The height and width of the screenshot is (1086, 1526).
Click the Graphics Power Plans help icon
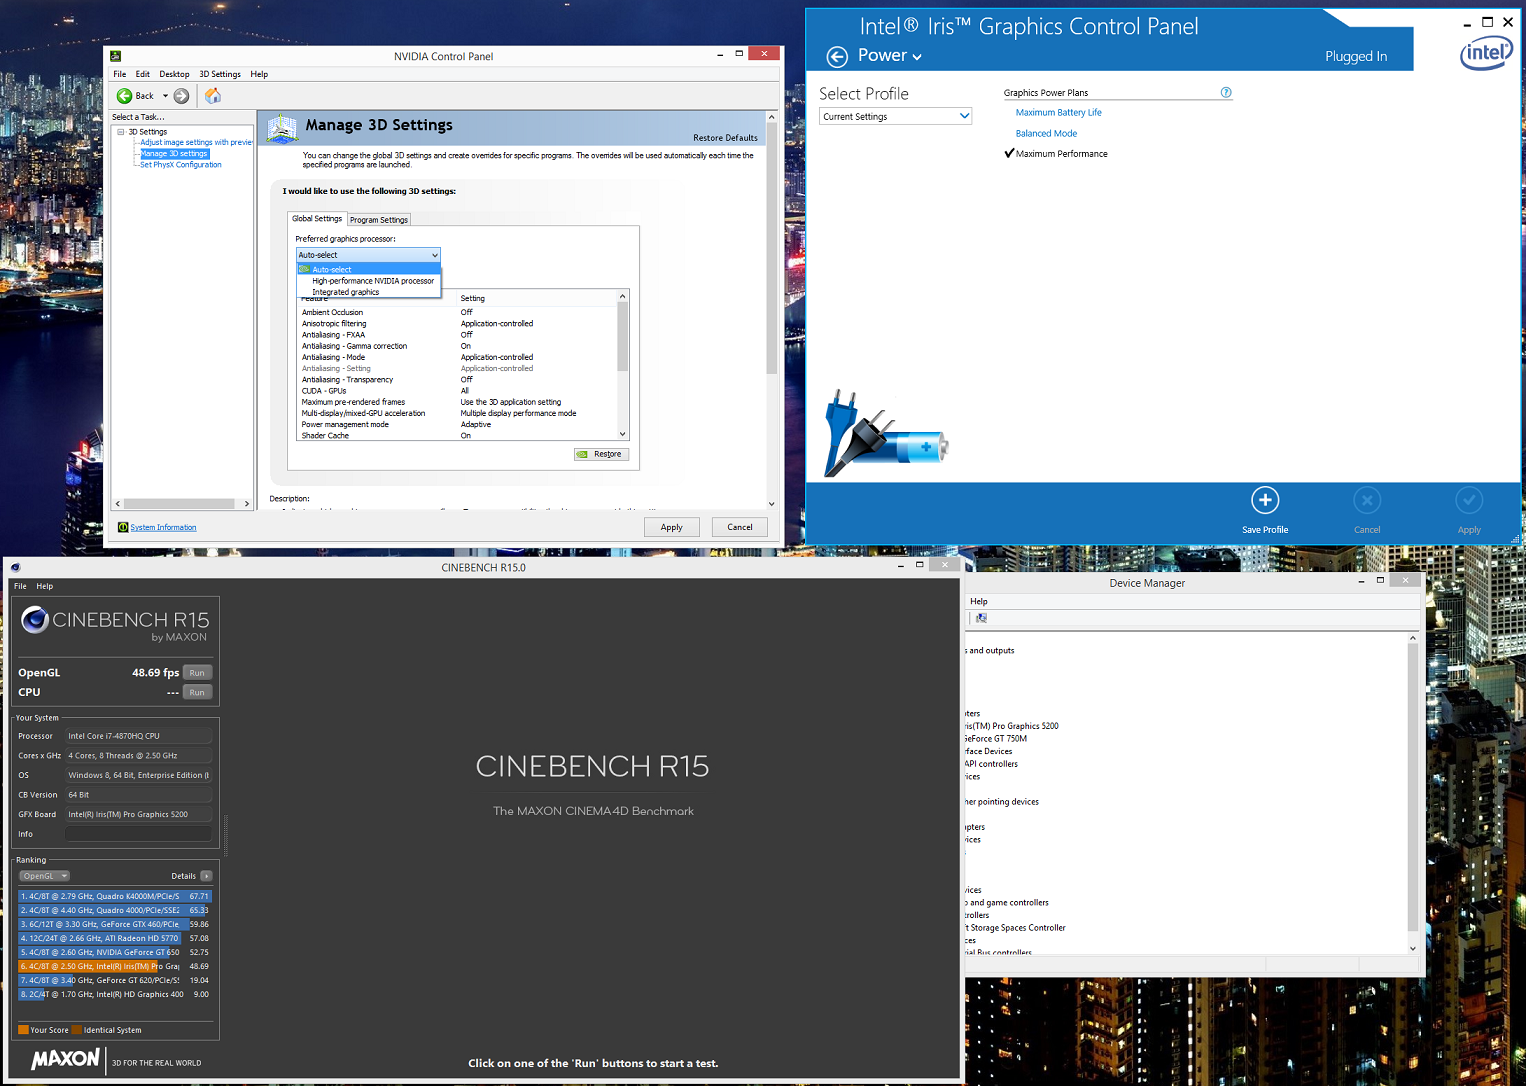[x=1226, y=92]
